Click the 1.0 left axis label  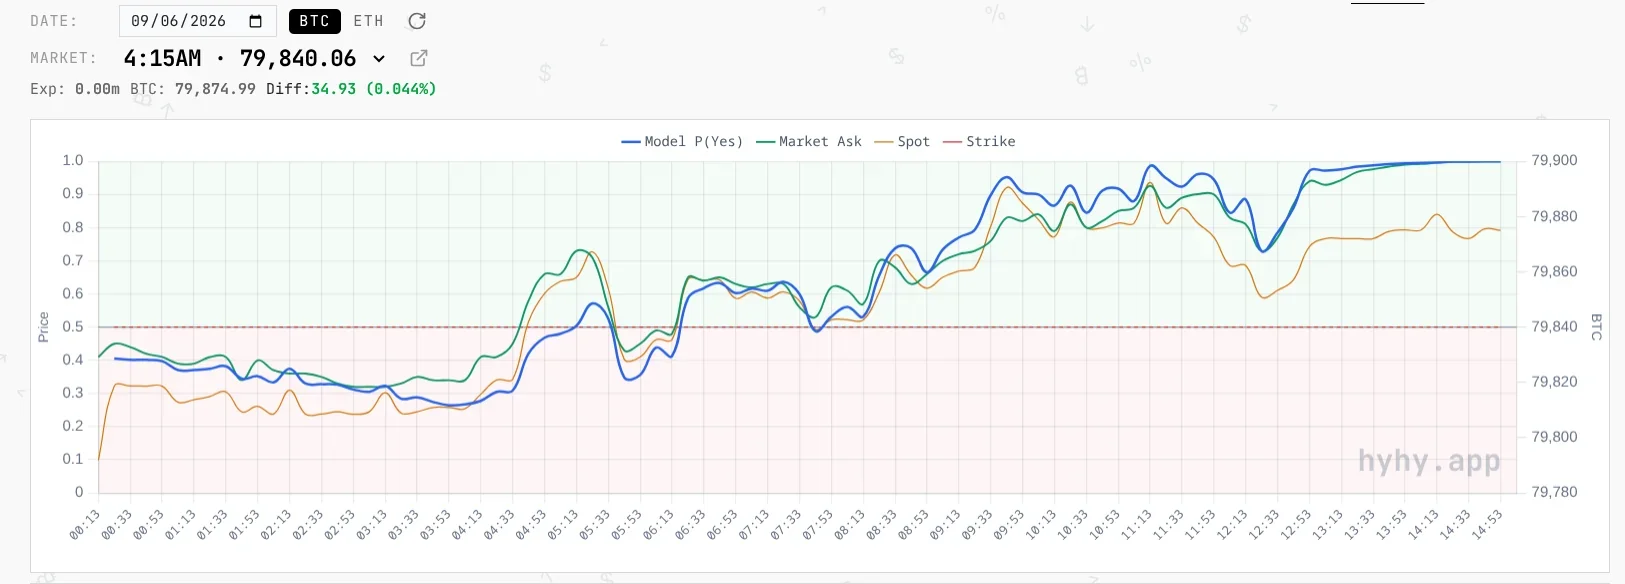73,160
